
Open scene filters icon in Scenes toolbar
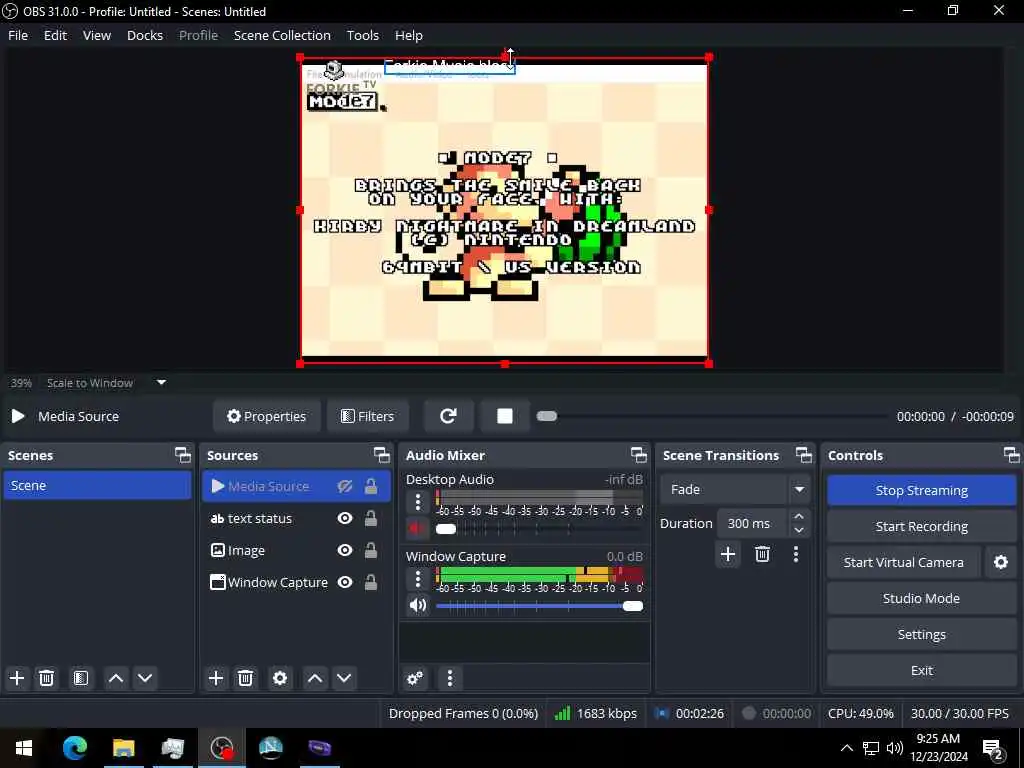pyautogui.click(x=81, y=679)
